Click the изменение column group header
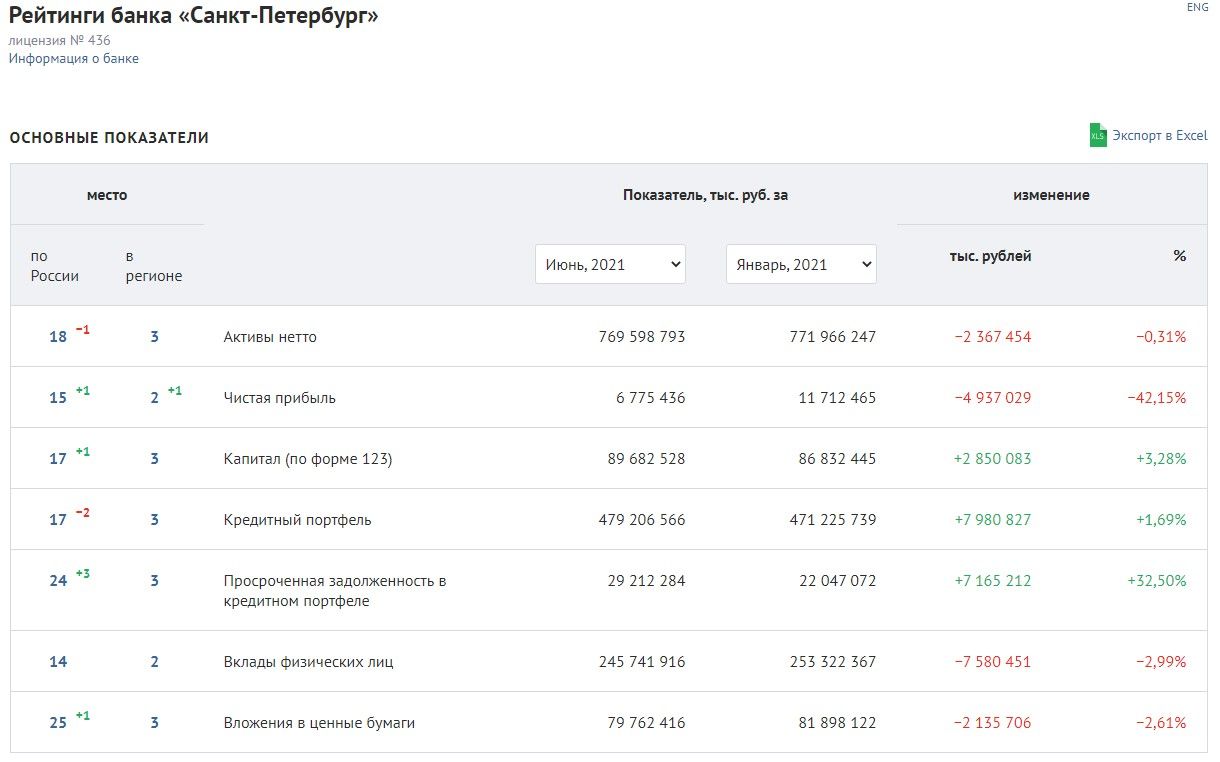This screenshot has height=762, width=1220. pyautogui.click(x=1051, y=195)
